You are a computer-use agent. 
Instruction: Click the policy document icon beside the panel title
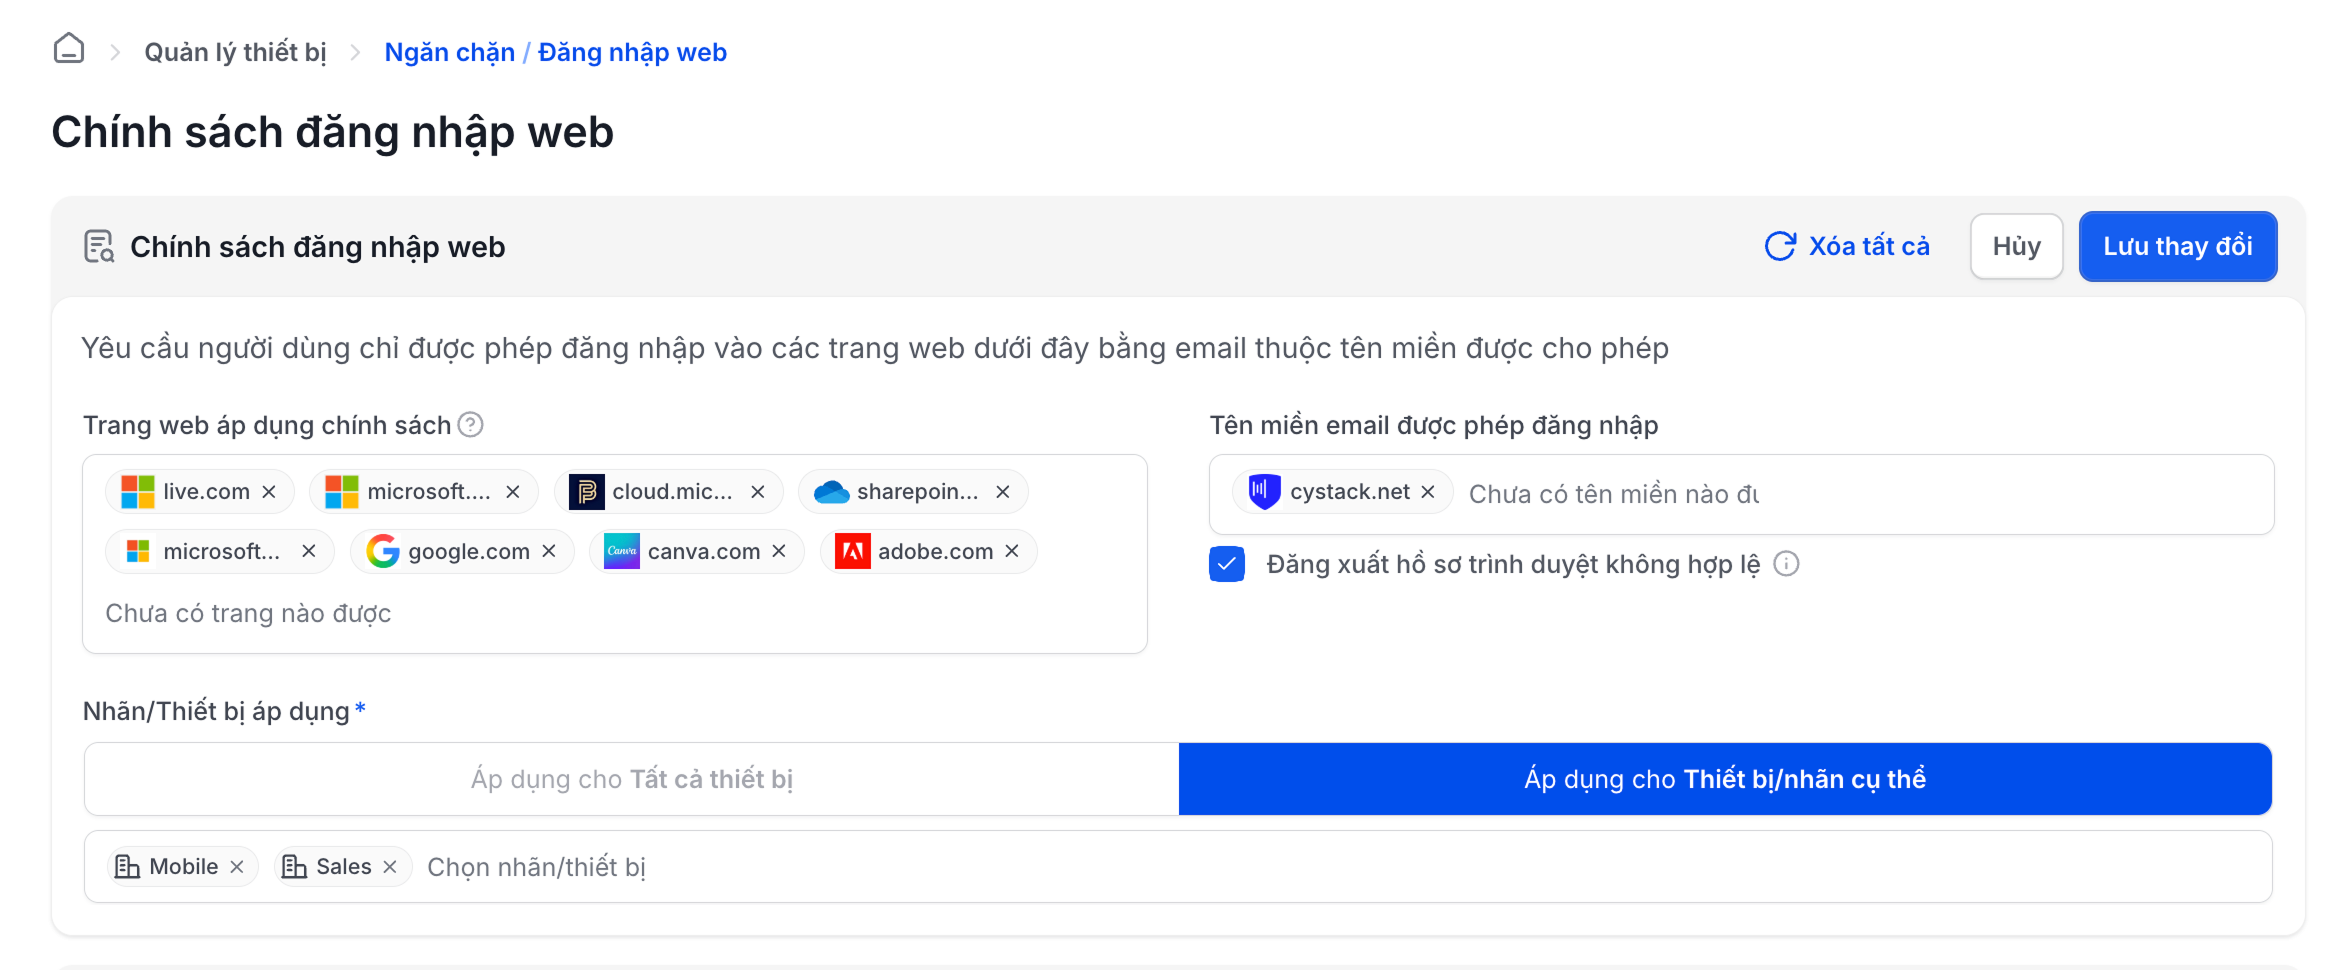coord(97,246)
